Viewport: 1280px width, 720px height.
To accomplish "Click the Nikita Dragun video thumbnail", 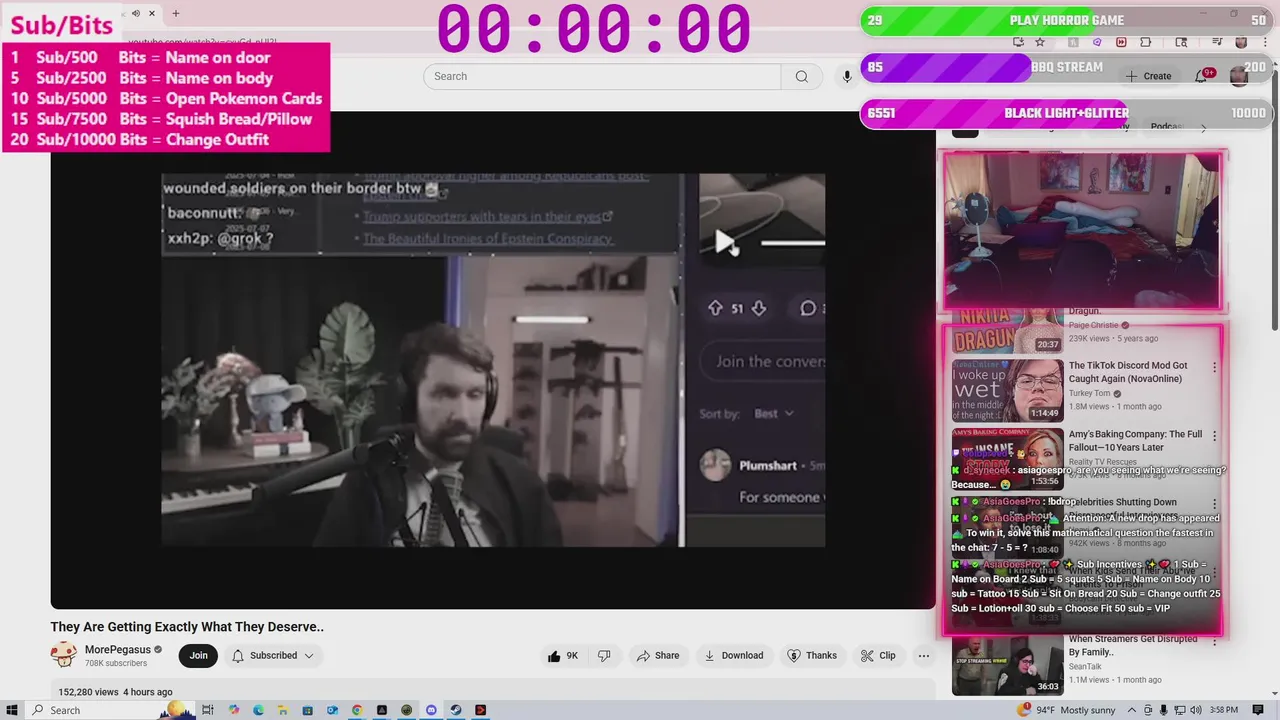I will [x=1007, y=332].
